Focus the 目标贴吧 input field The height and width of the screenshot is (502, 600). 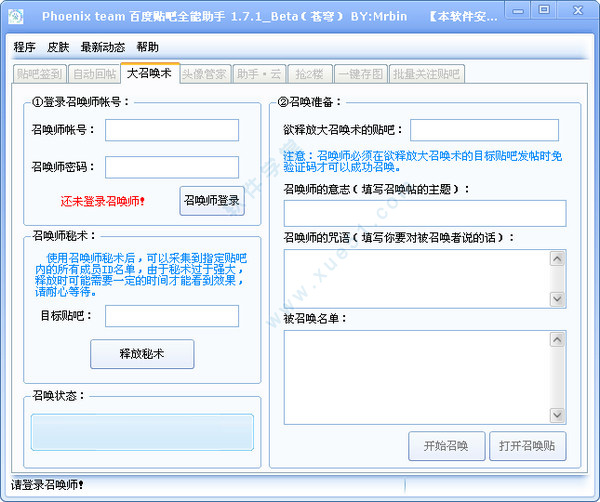click(x=172, y=316)
